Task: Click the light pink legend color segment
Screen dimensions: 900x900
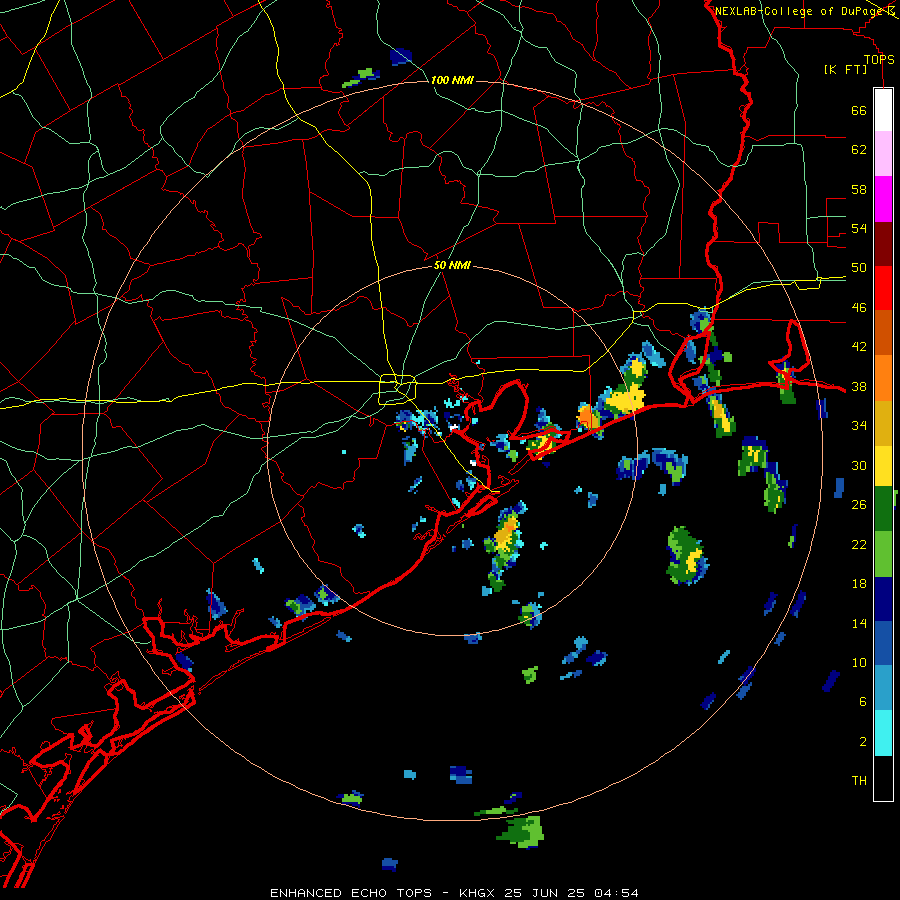Action: pos(883,154)
